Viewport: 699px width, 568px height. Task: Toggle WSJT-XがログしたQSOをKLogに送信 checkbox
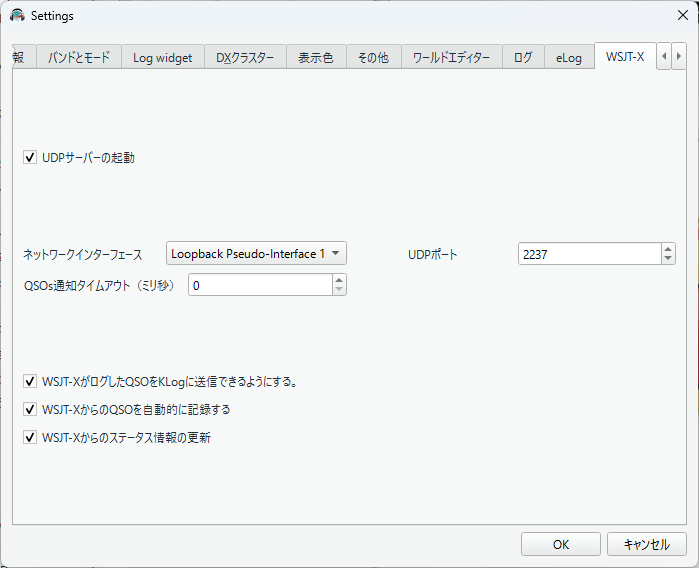click(30, 381)
